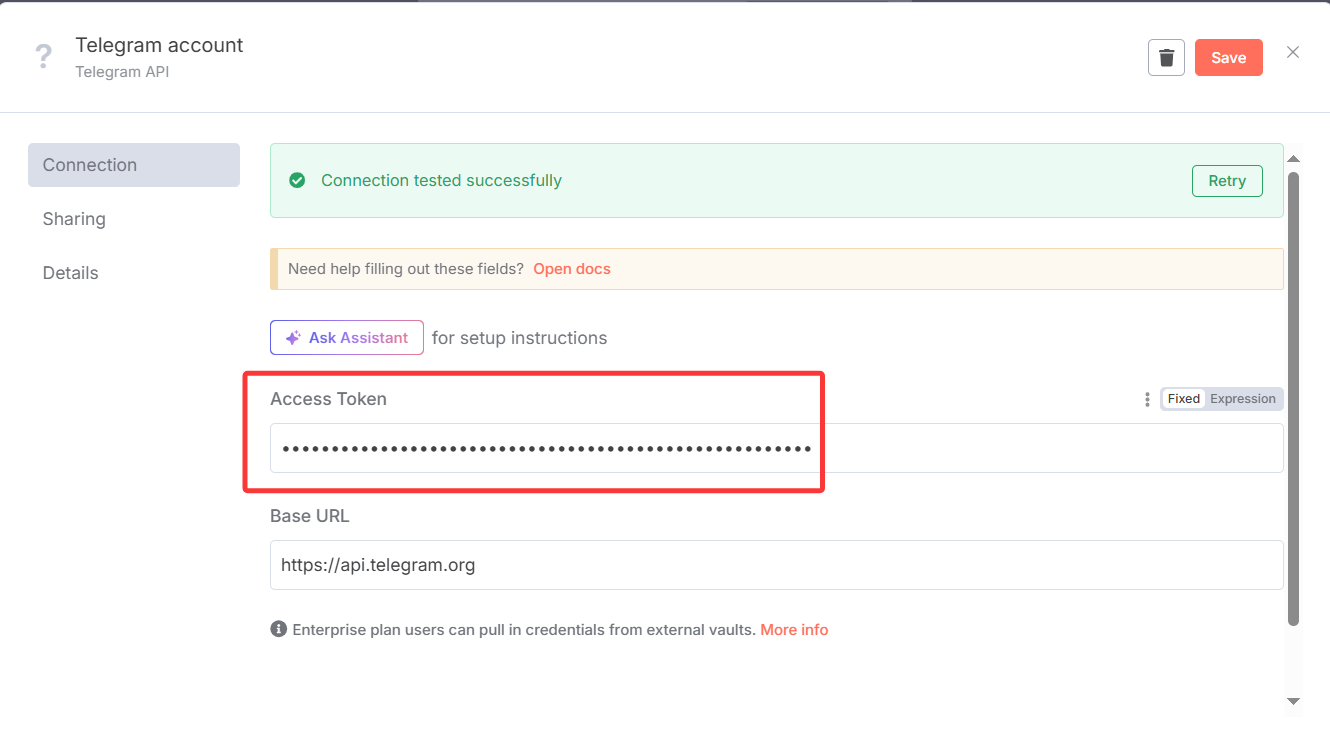Switch Access Token to Expression mode
The height and width of the screenshot is (742, 1330).
pyautogui.click(x=1243, y=399)
